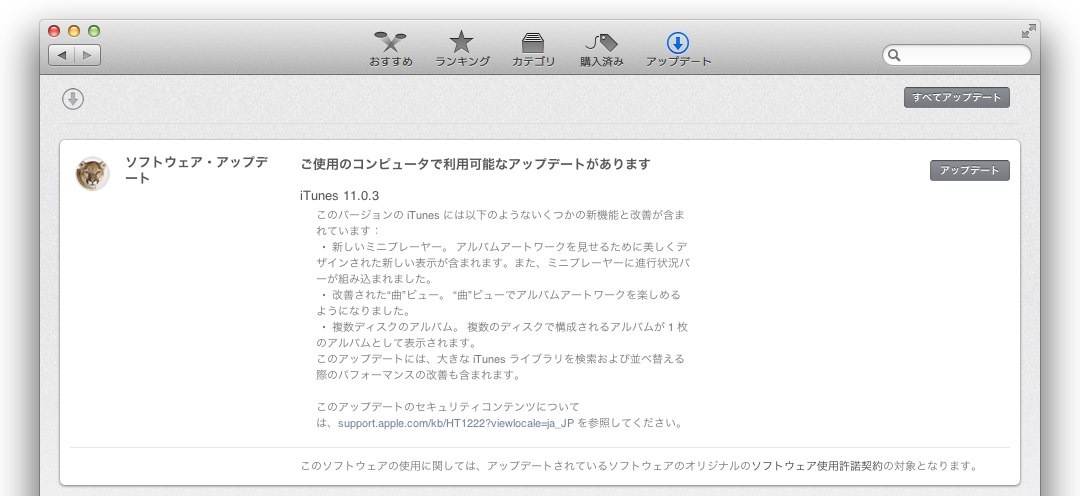
Task: Open support.apple.com/kb/HT1222 link
Action: [455, 423]
